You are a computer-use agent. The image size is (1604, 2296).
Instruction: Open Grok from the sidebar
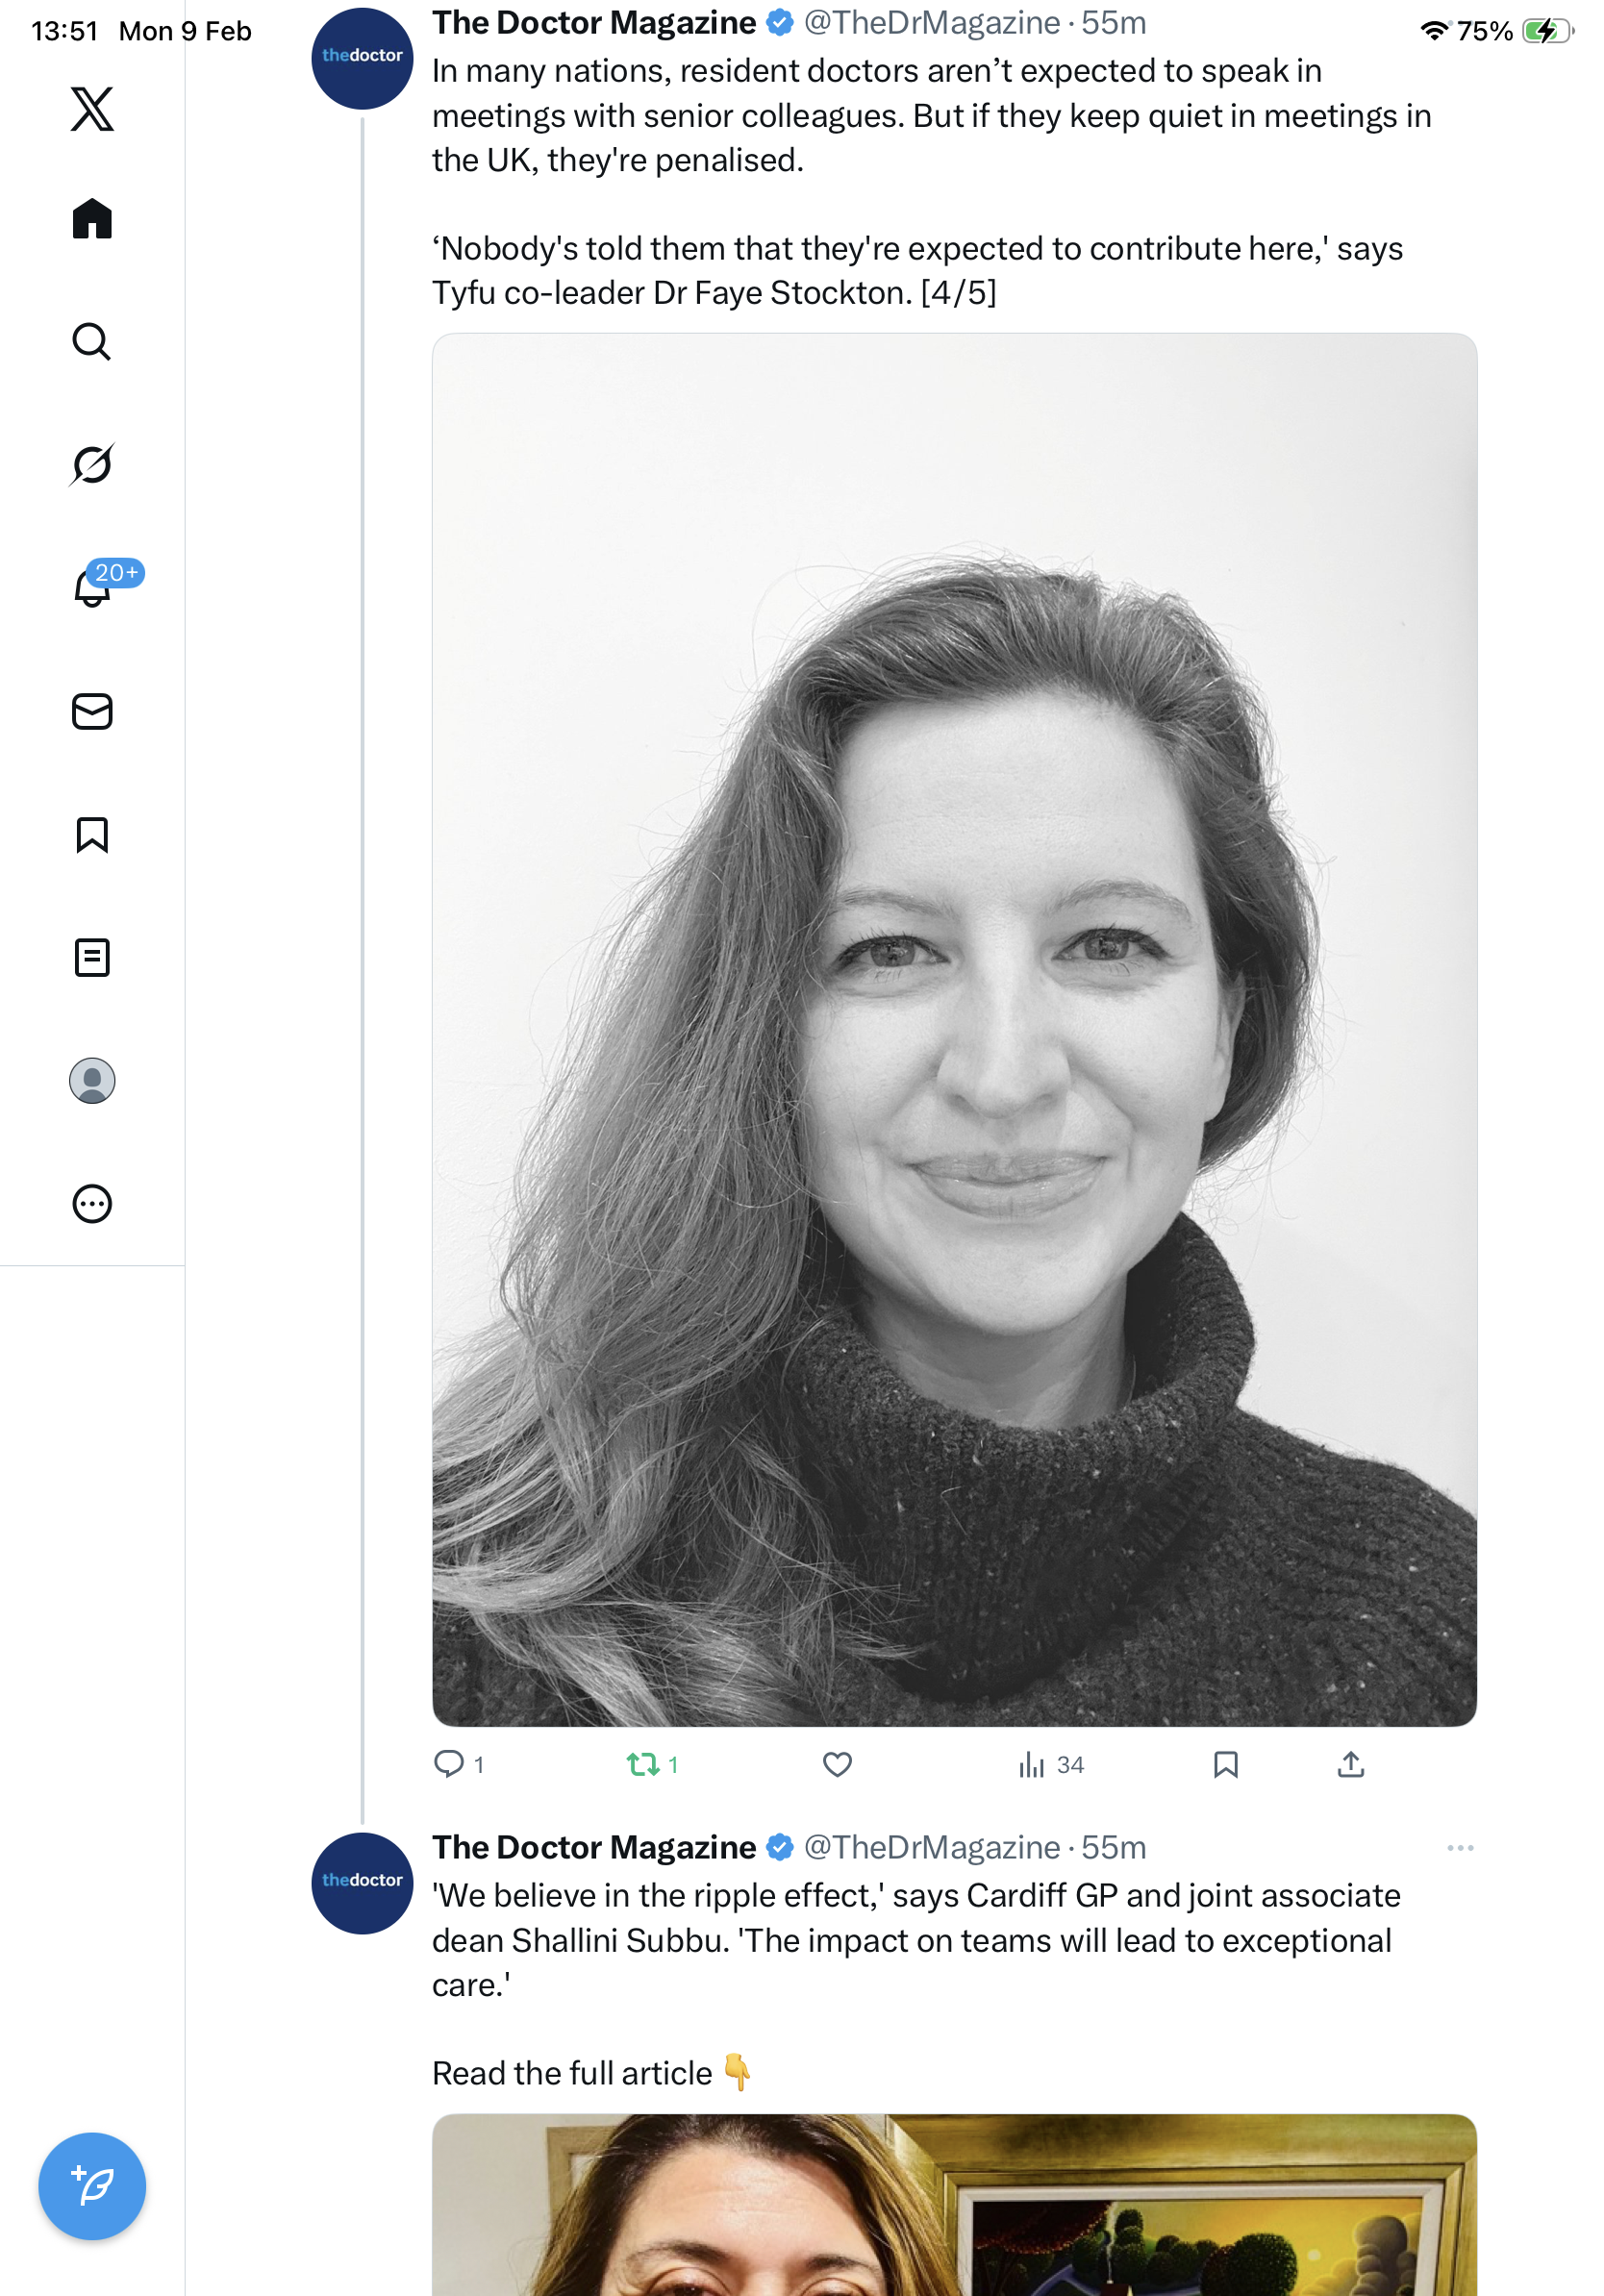[x=92, y=465]
